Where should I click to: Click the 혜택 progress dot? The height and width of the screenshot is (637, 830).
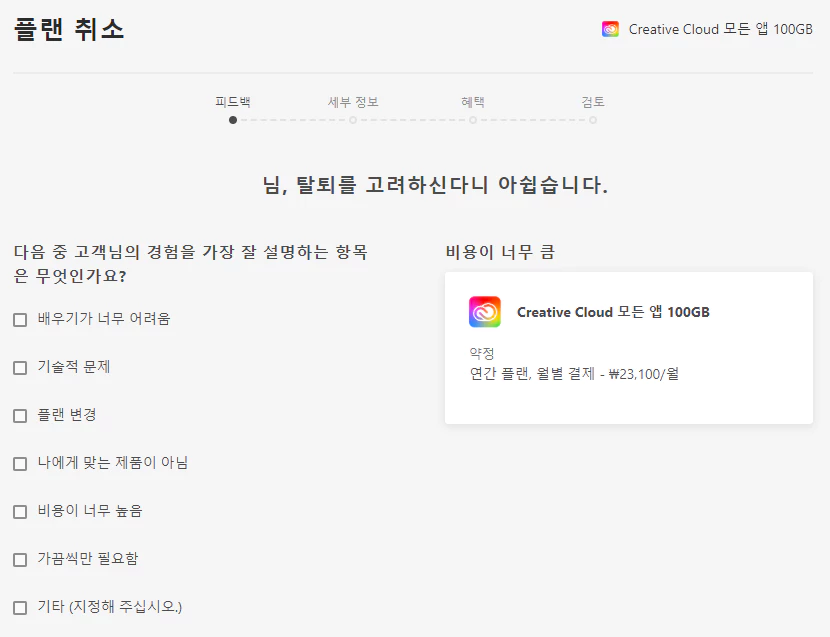click(x=473, y=120)
